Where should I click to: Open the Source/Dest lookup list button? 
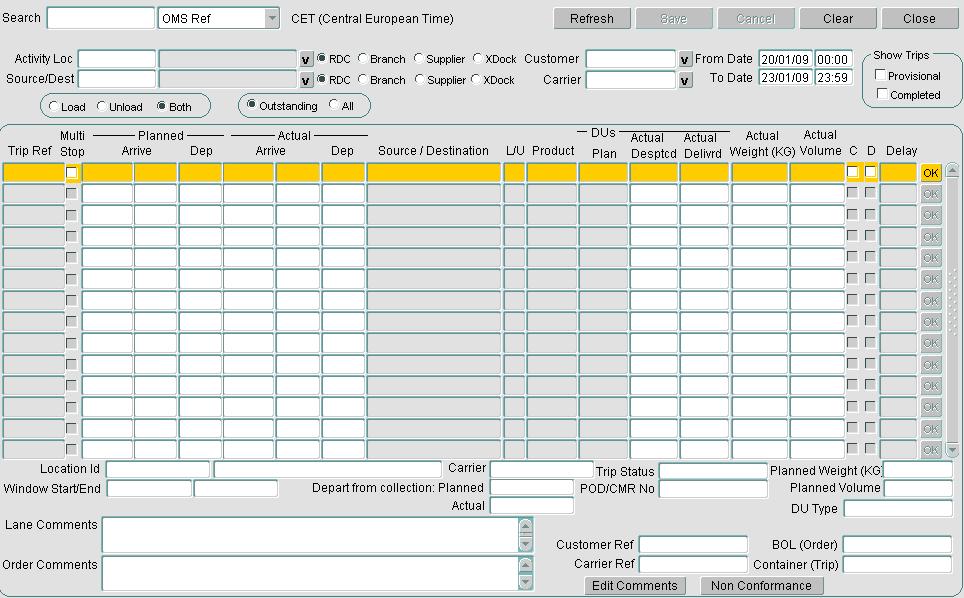click(x=306, y=81)
